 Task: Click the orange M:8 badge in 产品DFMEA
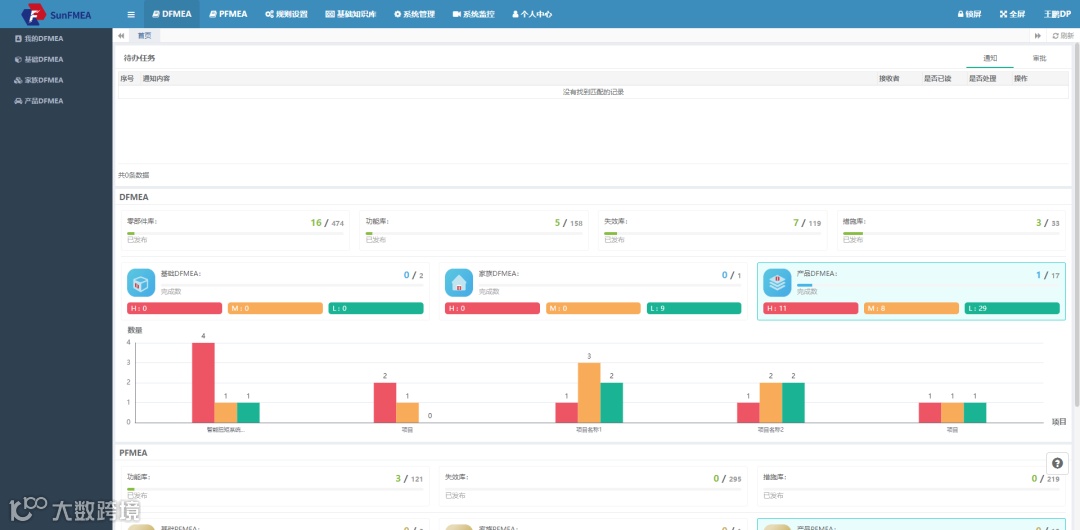click(911, 308)
